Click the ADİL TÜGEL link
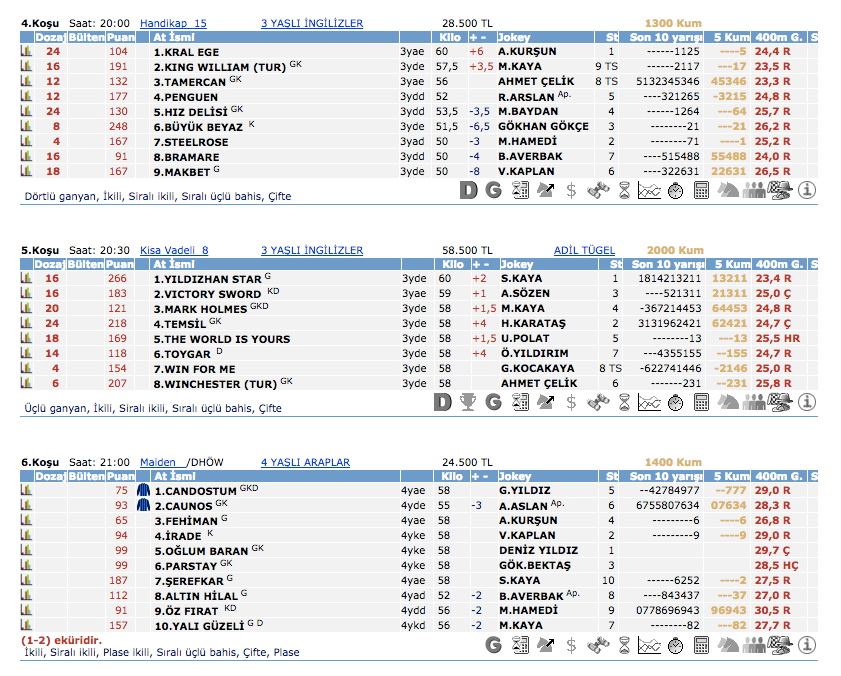 585,250
